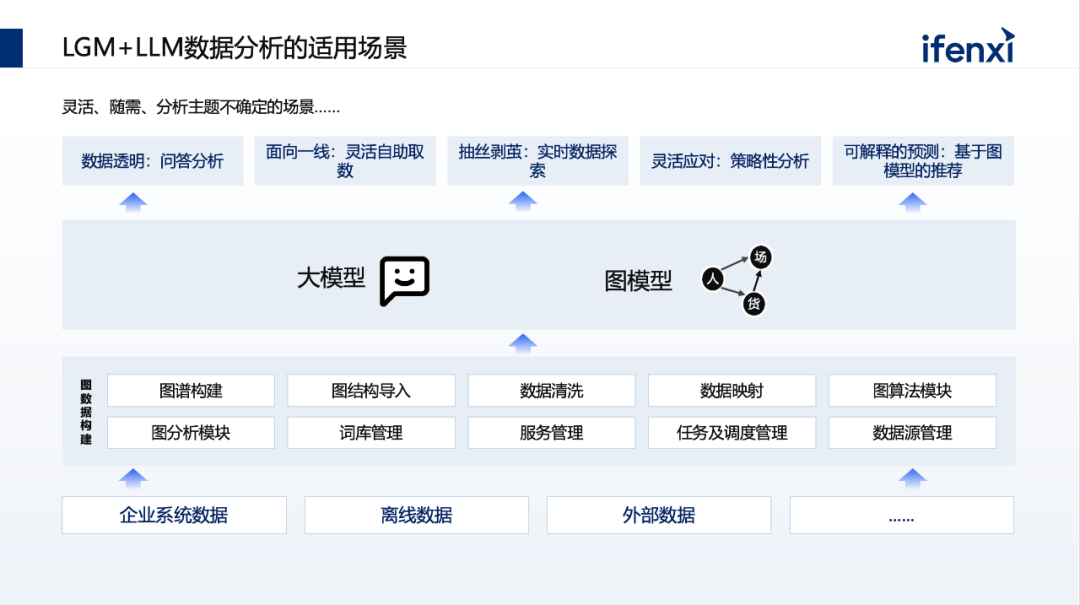
Task: Click the 外部数据 source box
Action: point(658,515)
